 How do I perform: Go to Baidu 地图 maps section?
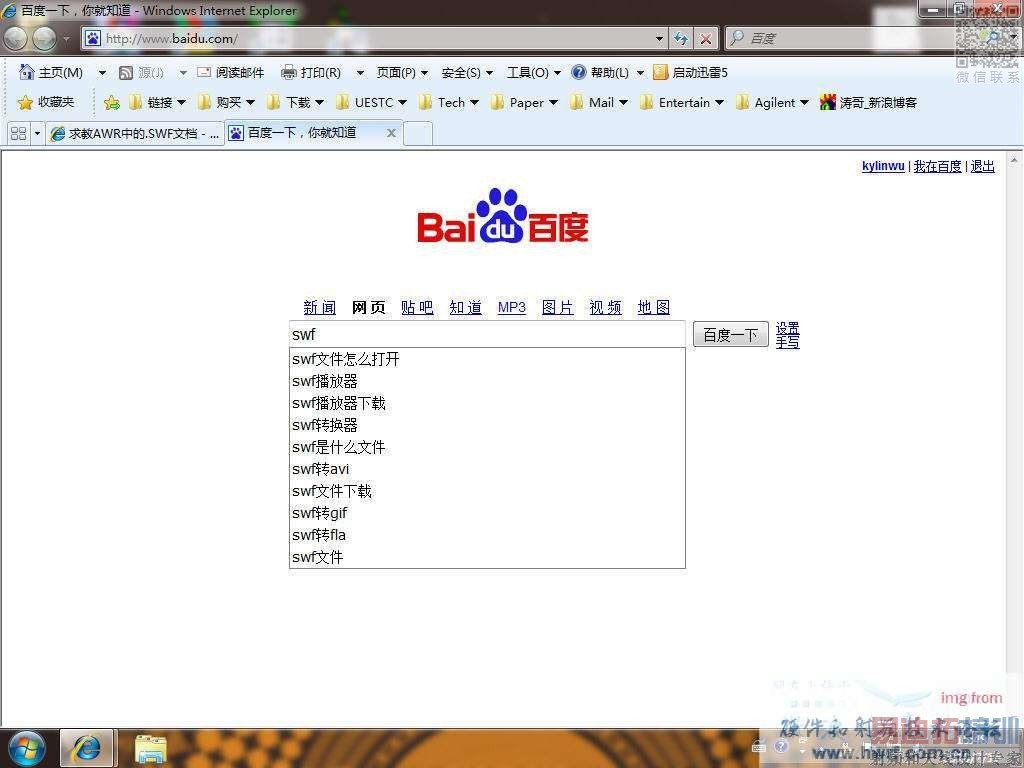(x=654, y=307)
